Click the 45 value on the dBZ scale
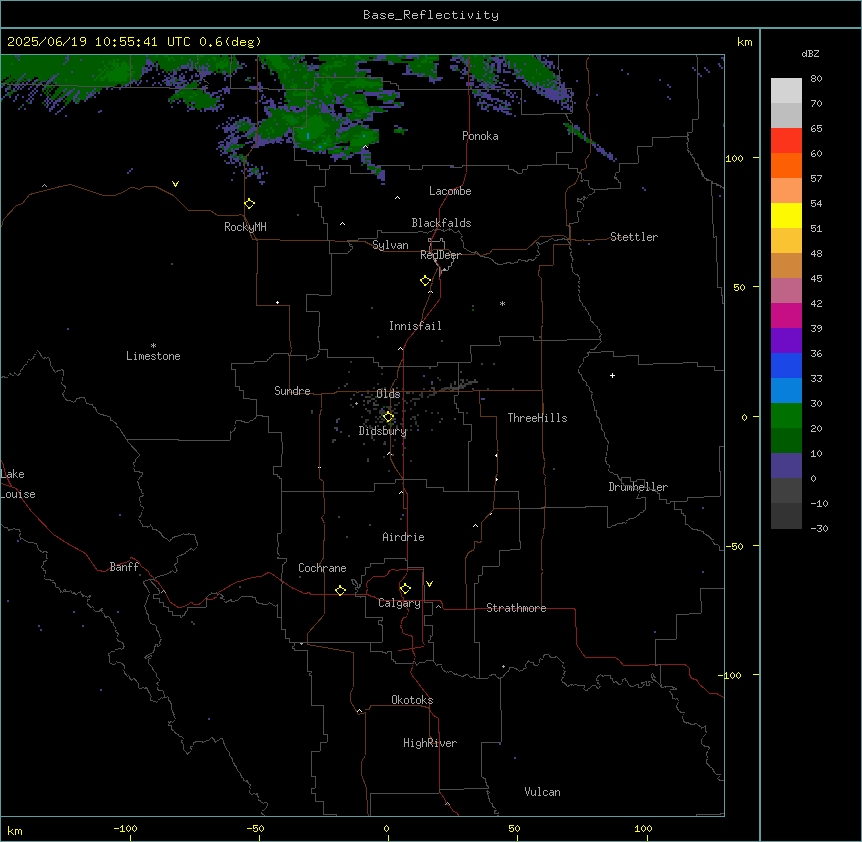This screenshot has width=862, height=842. click(816, 278)
